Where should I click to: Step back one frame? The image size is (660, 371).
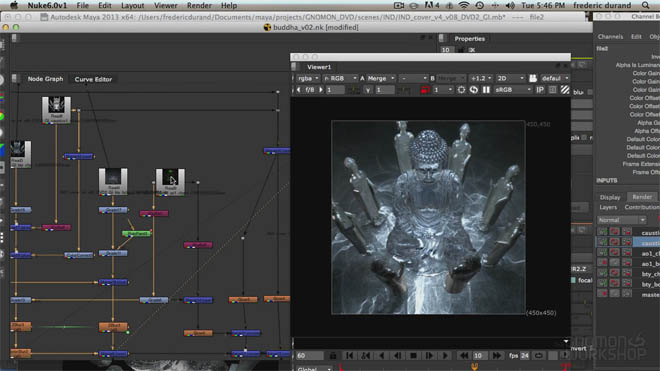coord(397,356)
